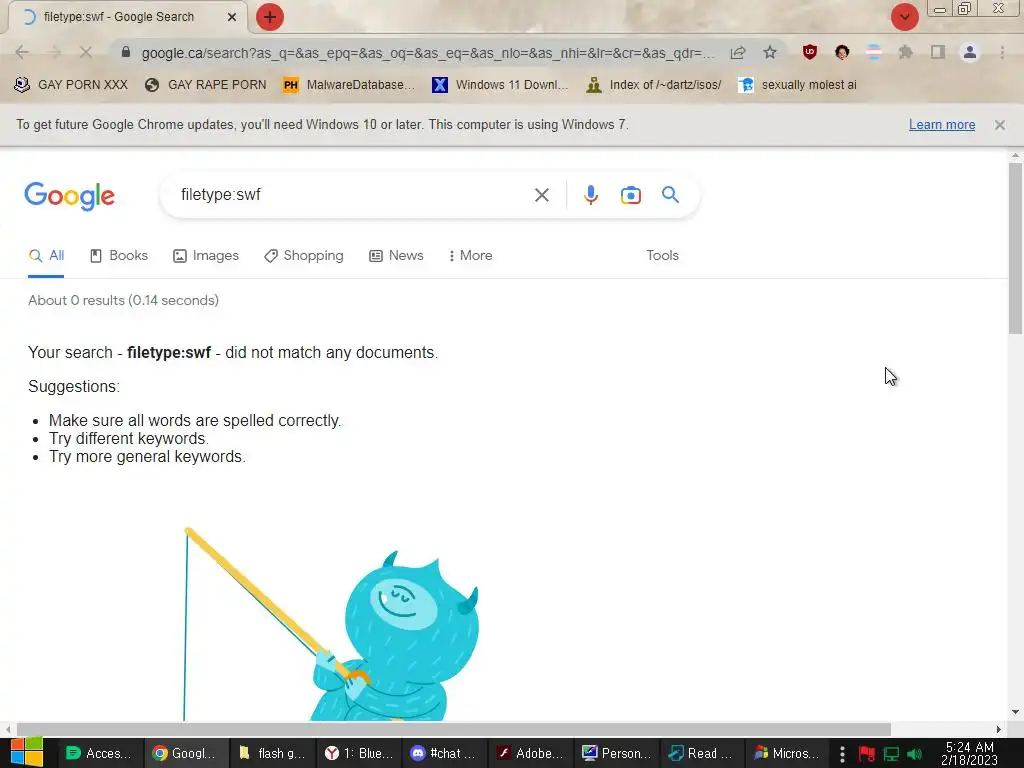Share this page from the address bar
Viewport: 1024px width, 768px height.
(x=738, y=52)
